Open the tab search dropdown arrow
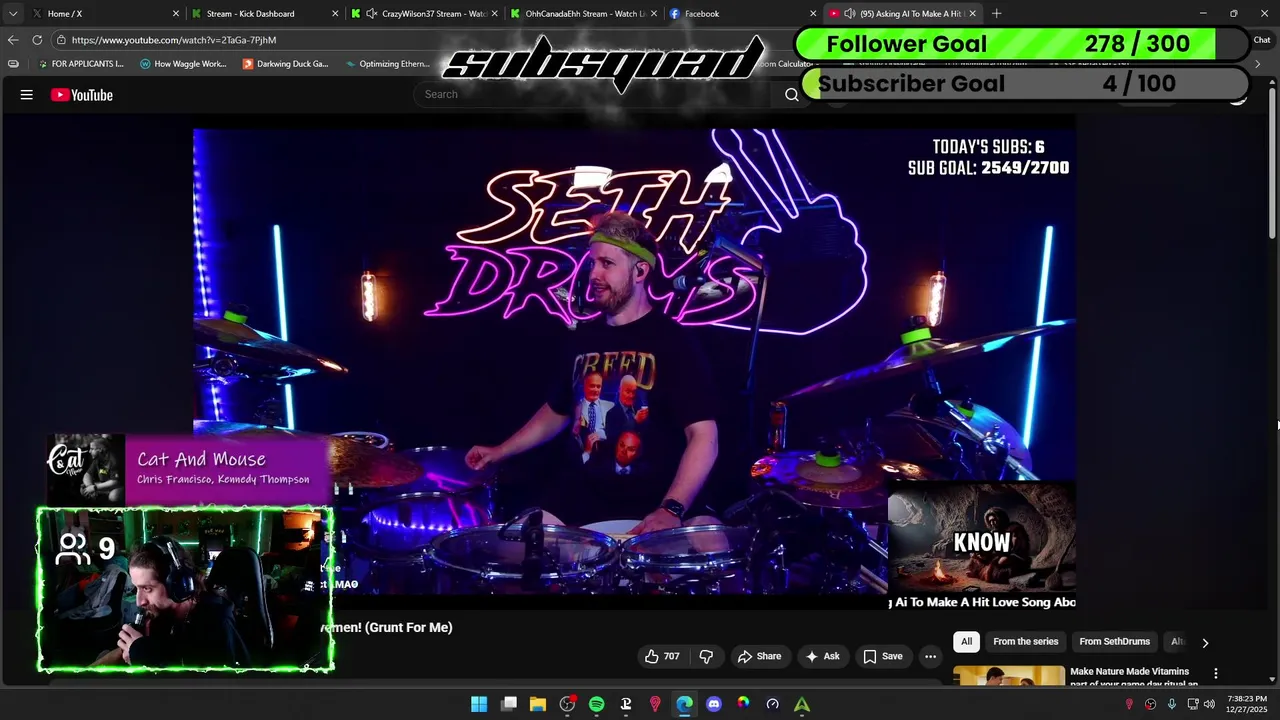This screenshot has width=1280, height=720. tap(12, 14)
